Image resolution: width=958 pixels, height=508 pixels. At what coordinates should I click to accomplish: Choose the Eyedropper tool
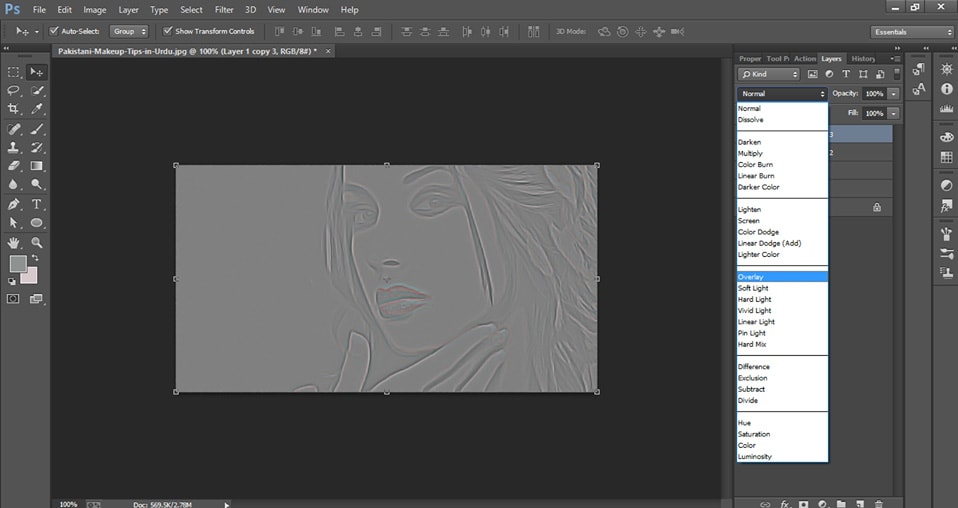[37, 108]
